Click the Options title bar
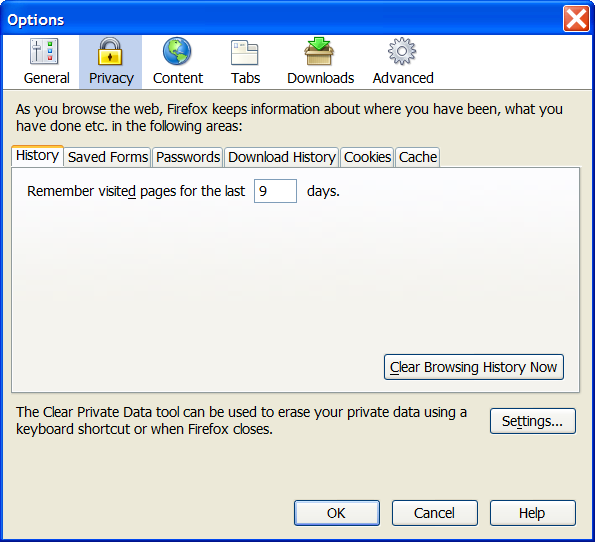The height and width of the screenshot is (542, 595). tap(281, 19)
